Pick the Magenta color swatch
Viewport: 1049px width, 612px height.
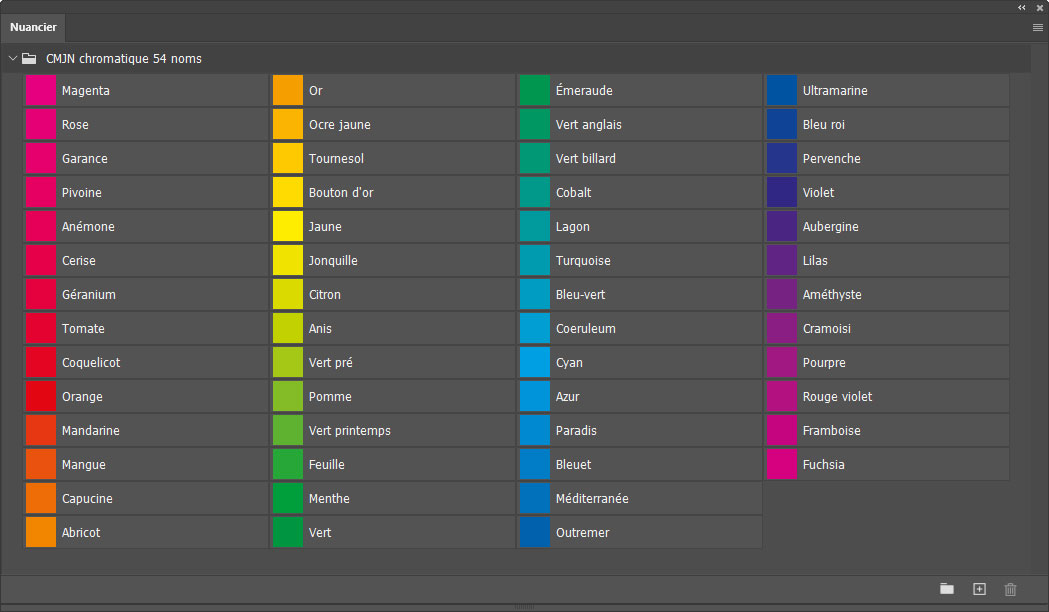[40, 91]
